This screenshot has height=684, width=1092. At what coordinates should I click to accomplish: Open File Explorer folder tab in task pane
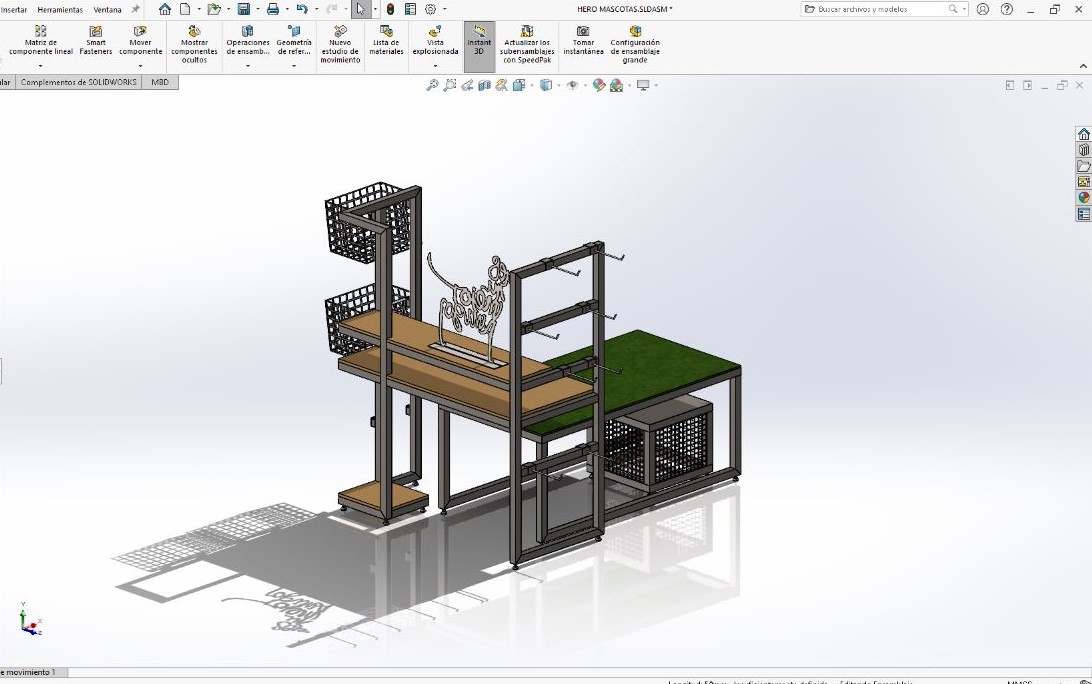click(1084, 166)
